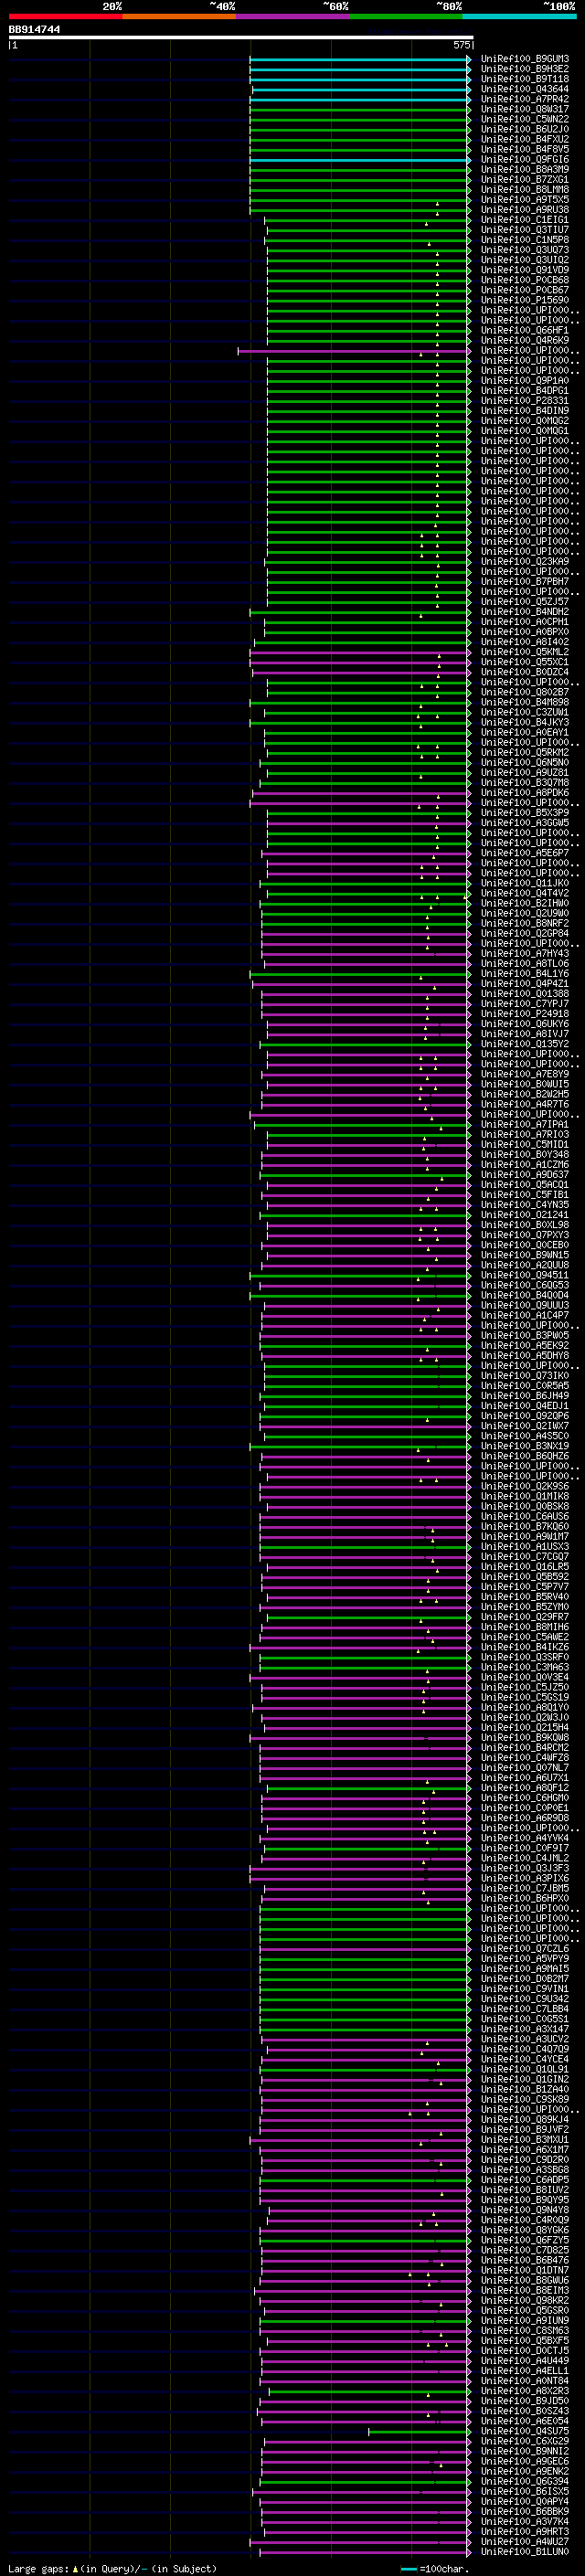Select the UniRef100_Q5KML2 entry
This screenshot has width=585, height=2576.
524,652
